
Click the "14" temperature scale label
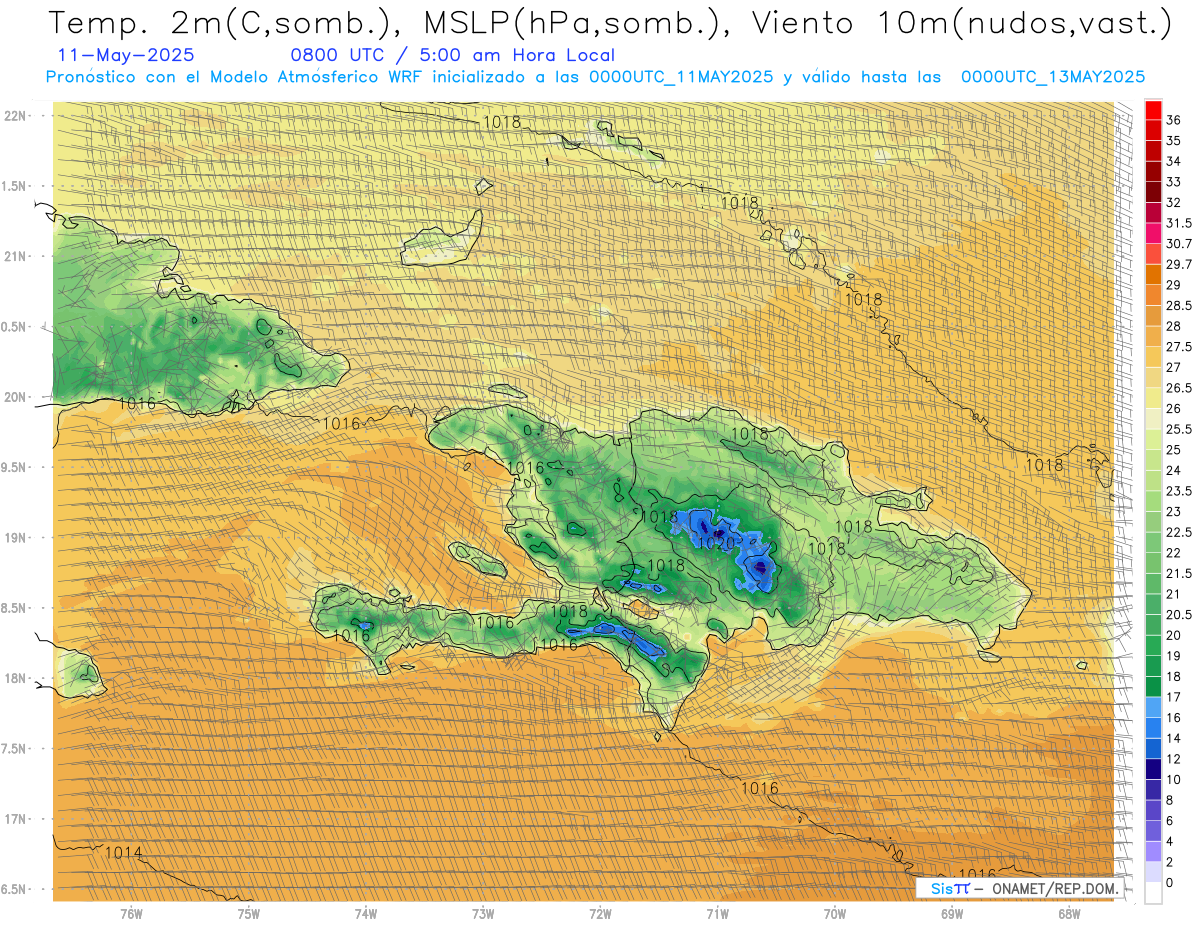(1174, 738)
